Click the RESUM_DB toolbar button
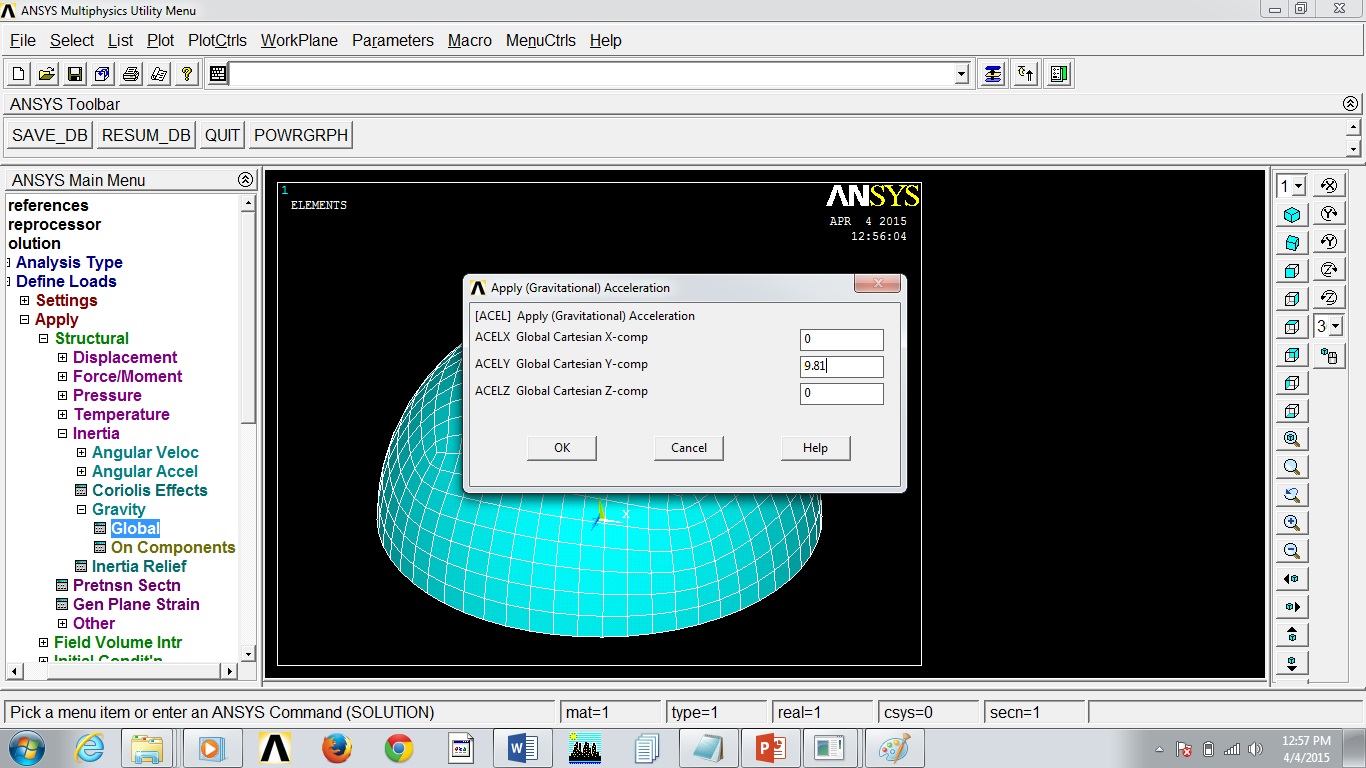The width and height of the screenshot is (1366, 768). coord(146,135)
